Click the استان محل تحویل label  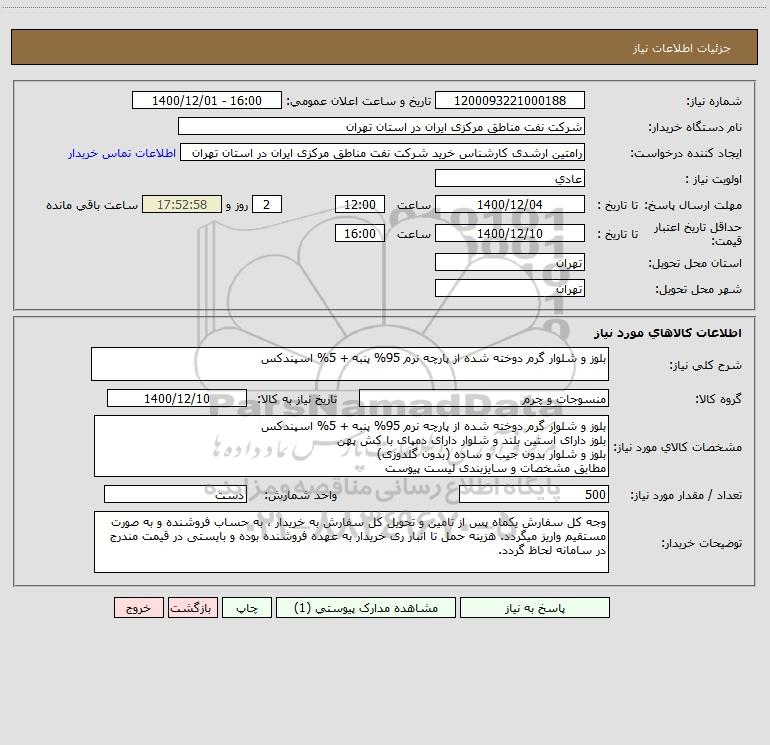pyautogui.click(x=695, y=263)
